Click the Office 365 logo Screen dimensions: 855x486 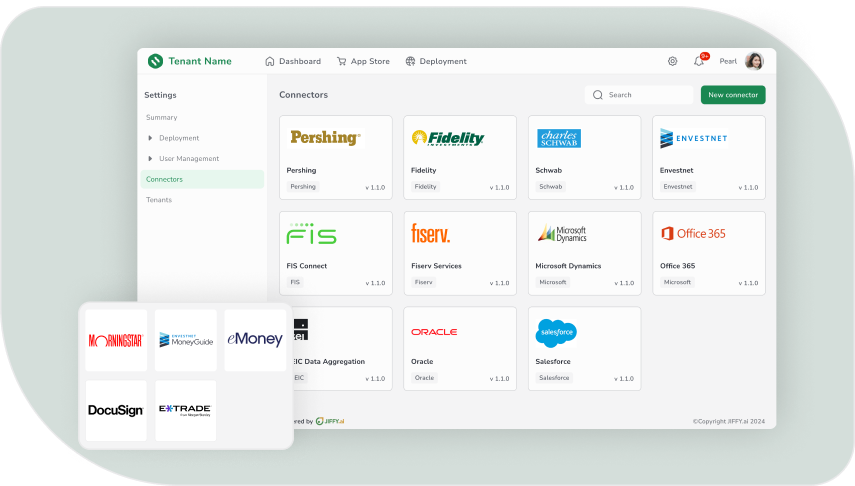693,233
